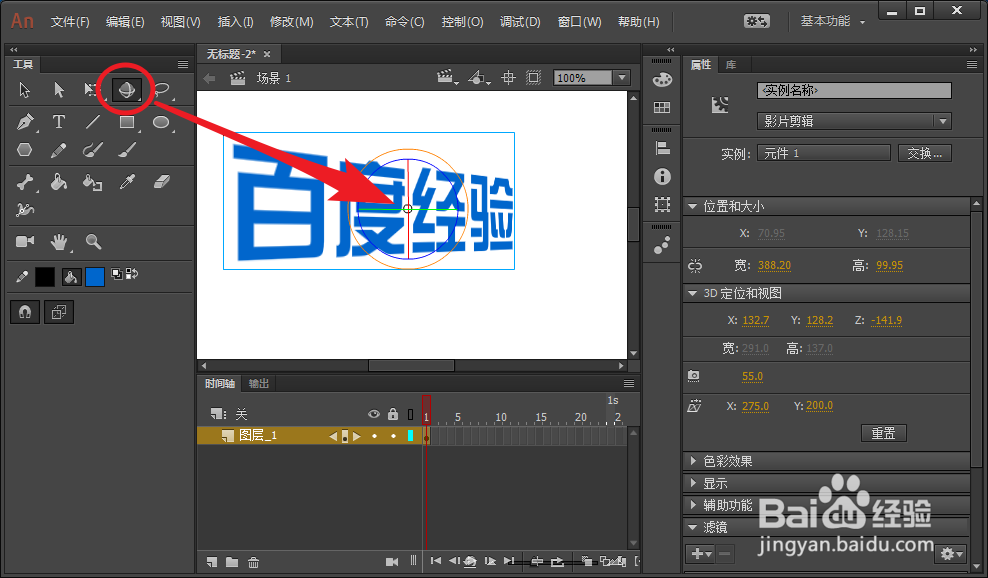The width and height of the screenshot is (988, 578).
Task: Delete layer with trash button
Action: point(253,562)
